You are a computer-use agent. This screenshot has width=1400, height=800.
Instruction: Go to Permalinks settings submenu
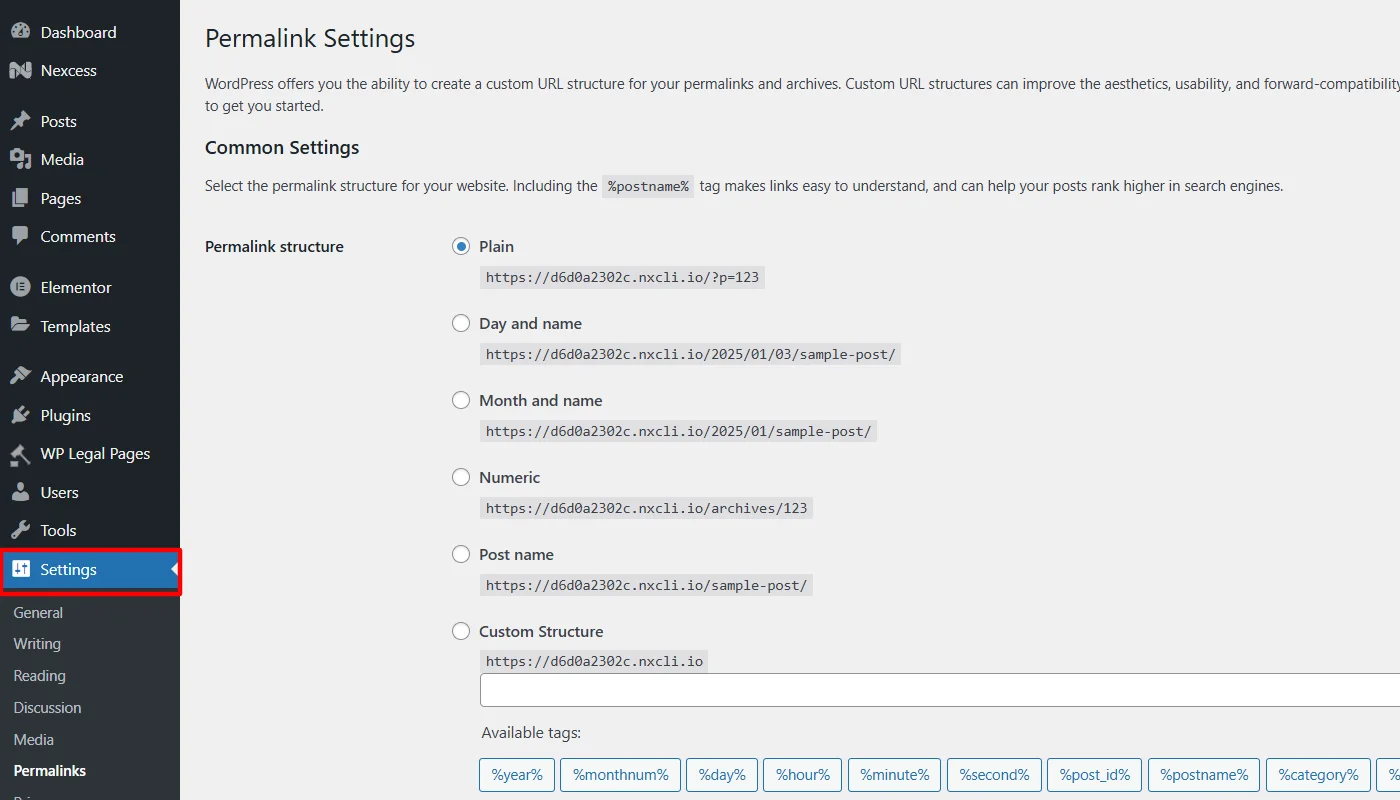pyautogui.click(x=50, y=771)
